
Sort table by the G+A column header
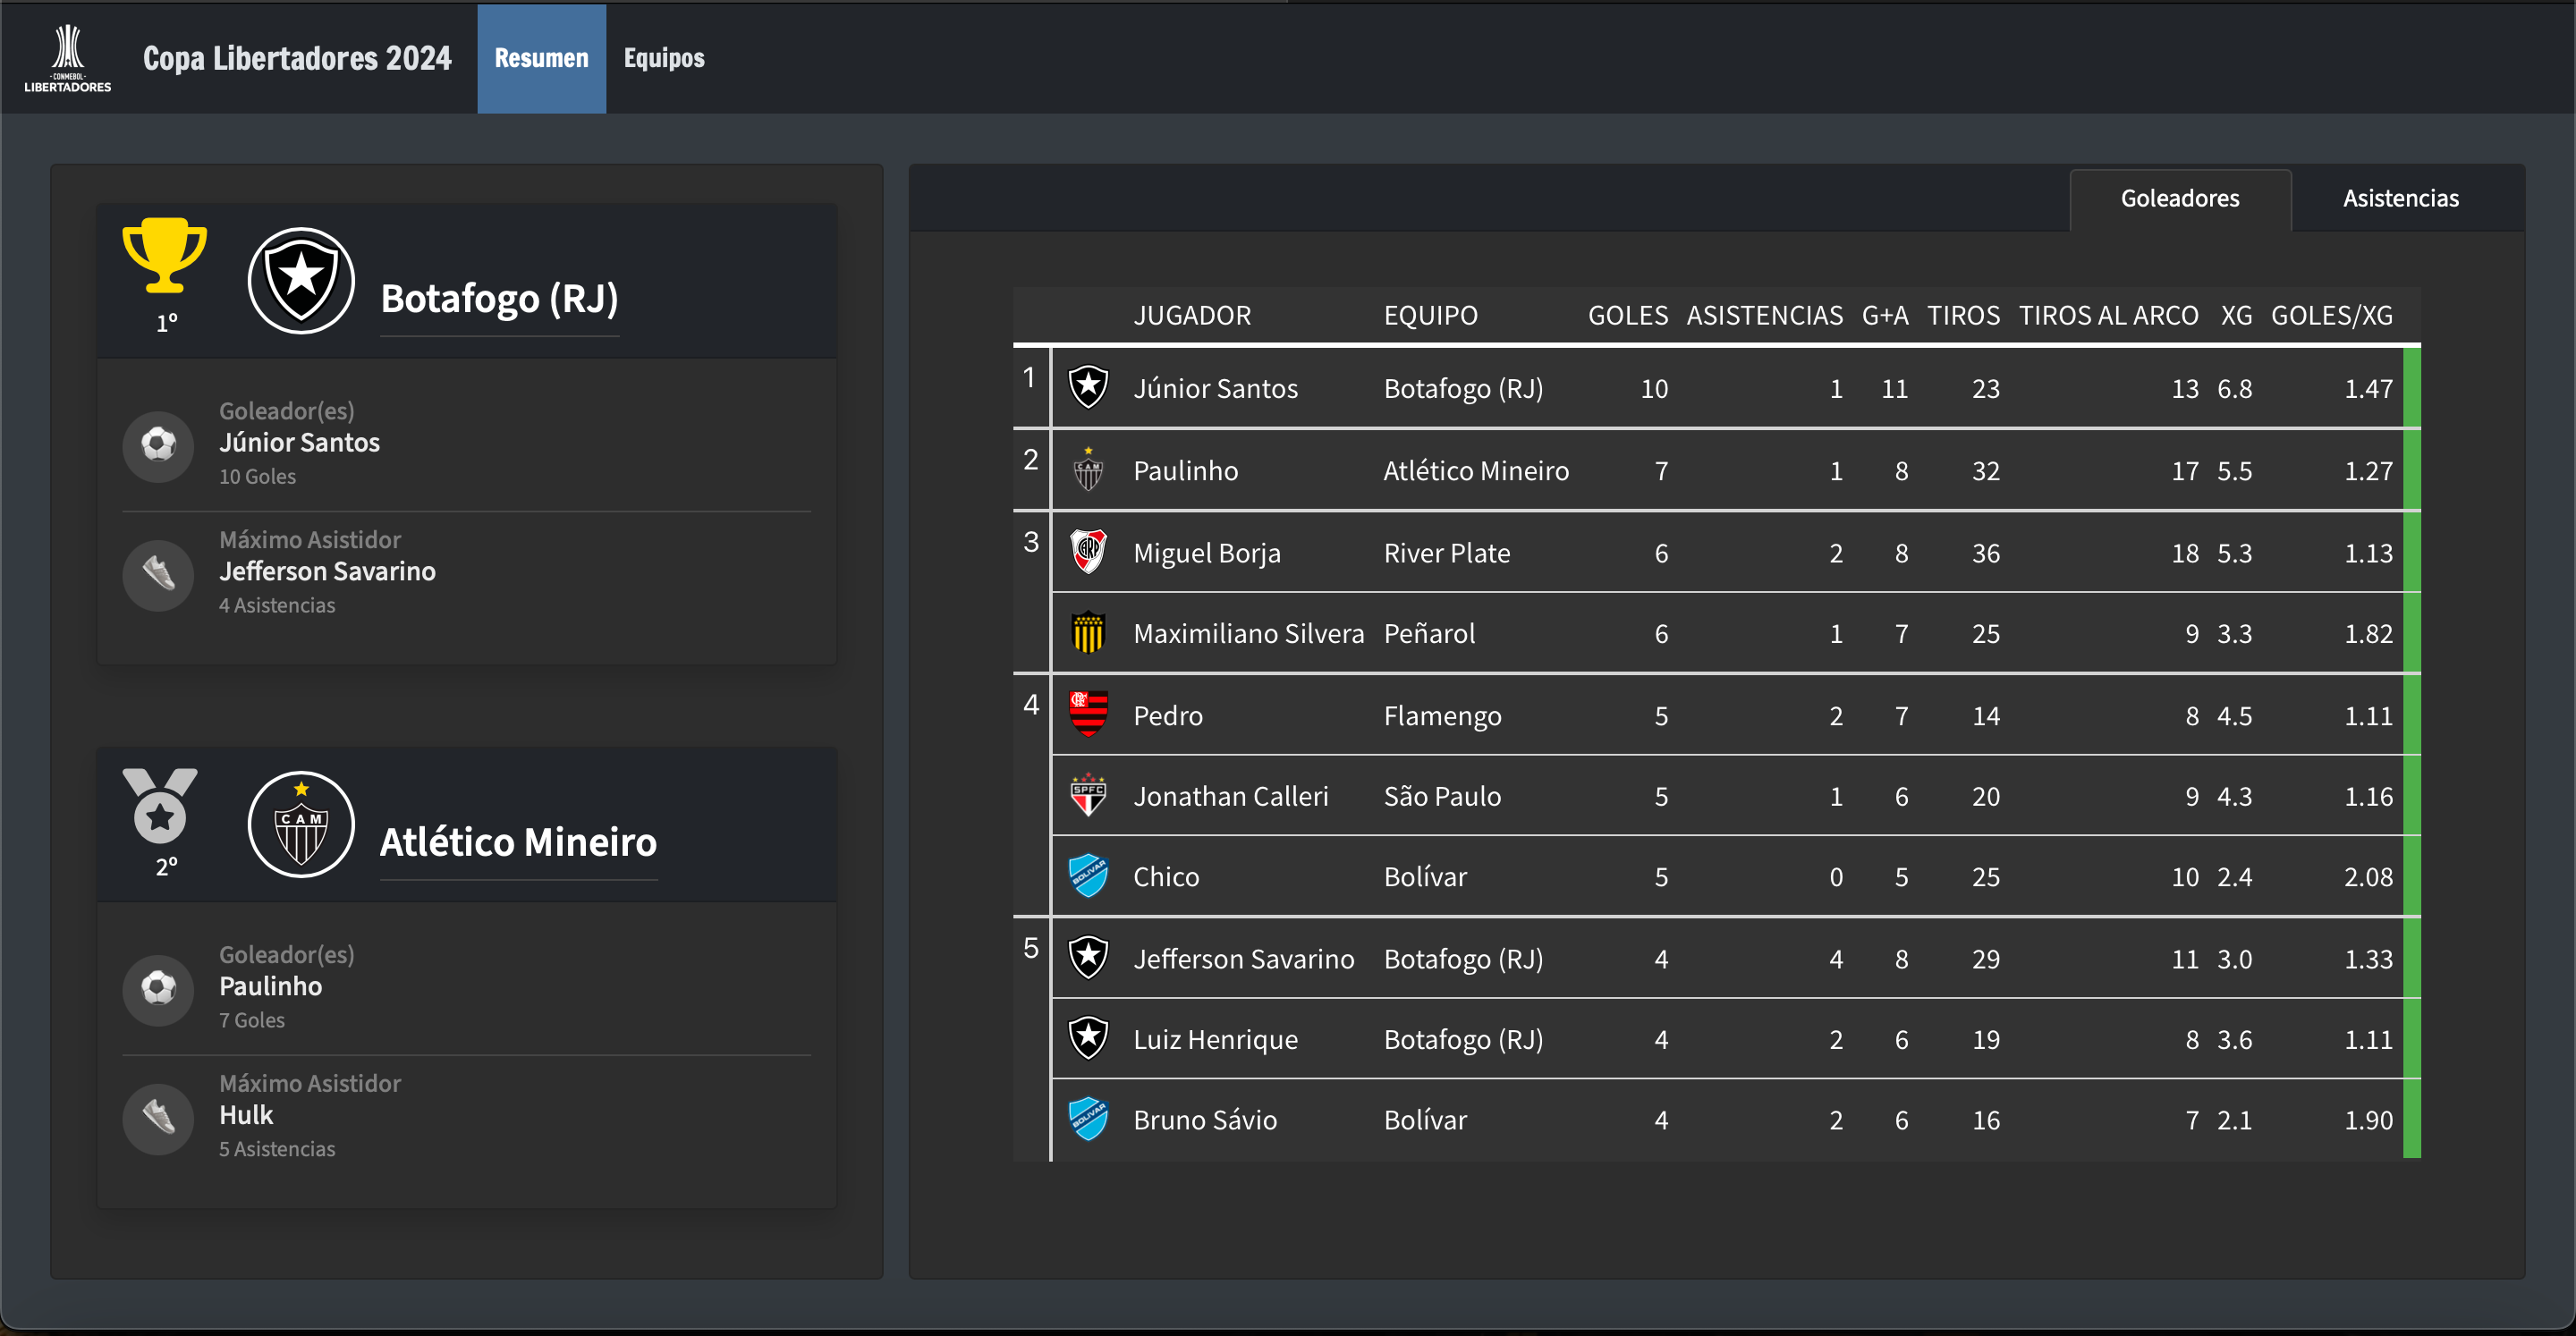[x=1885, y=316]
